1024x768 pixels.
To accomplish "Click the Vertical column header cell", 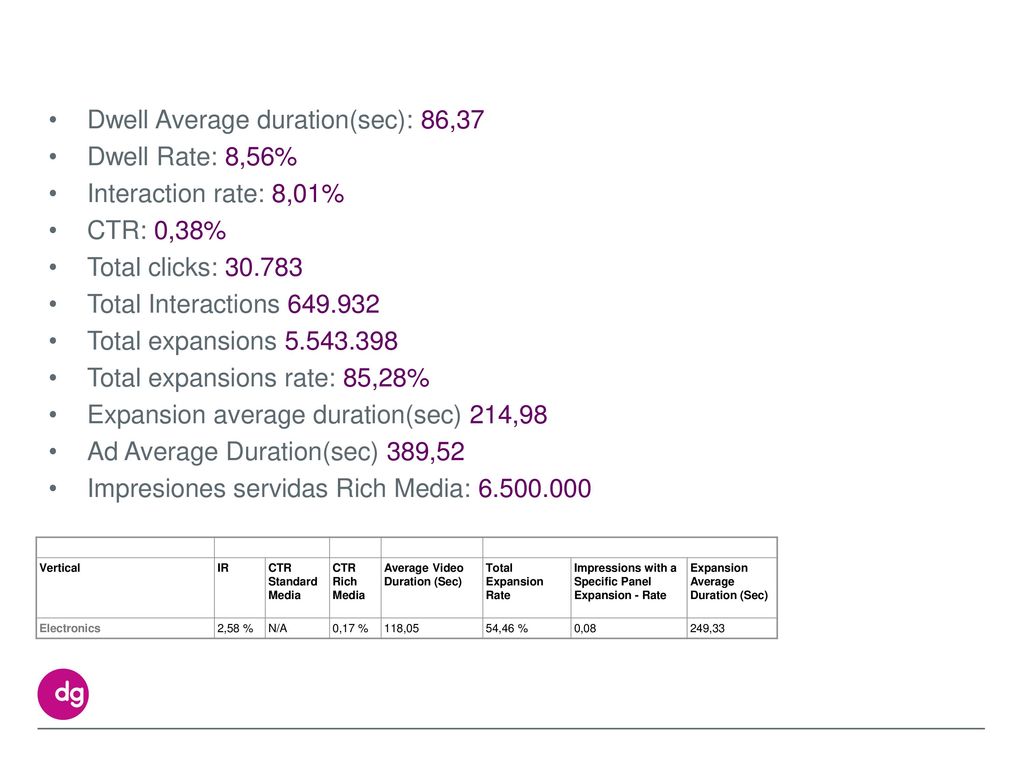I will pyautogui.click(x=125, y=588).
